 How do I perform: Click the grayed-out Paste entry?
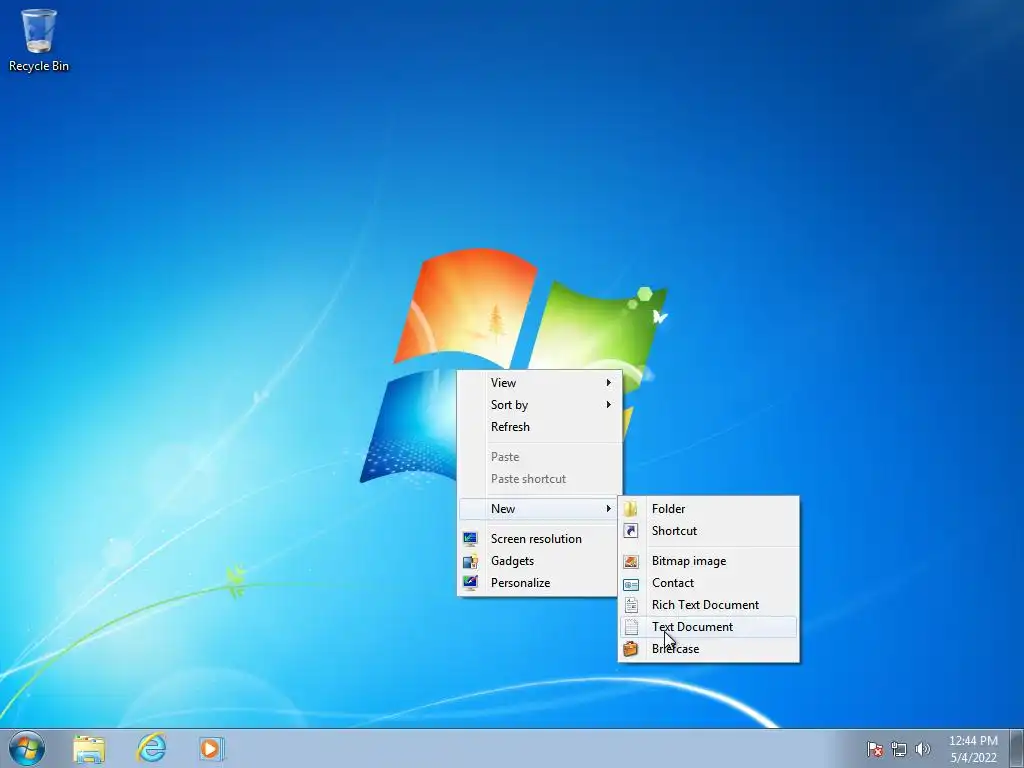point(539,457)
